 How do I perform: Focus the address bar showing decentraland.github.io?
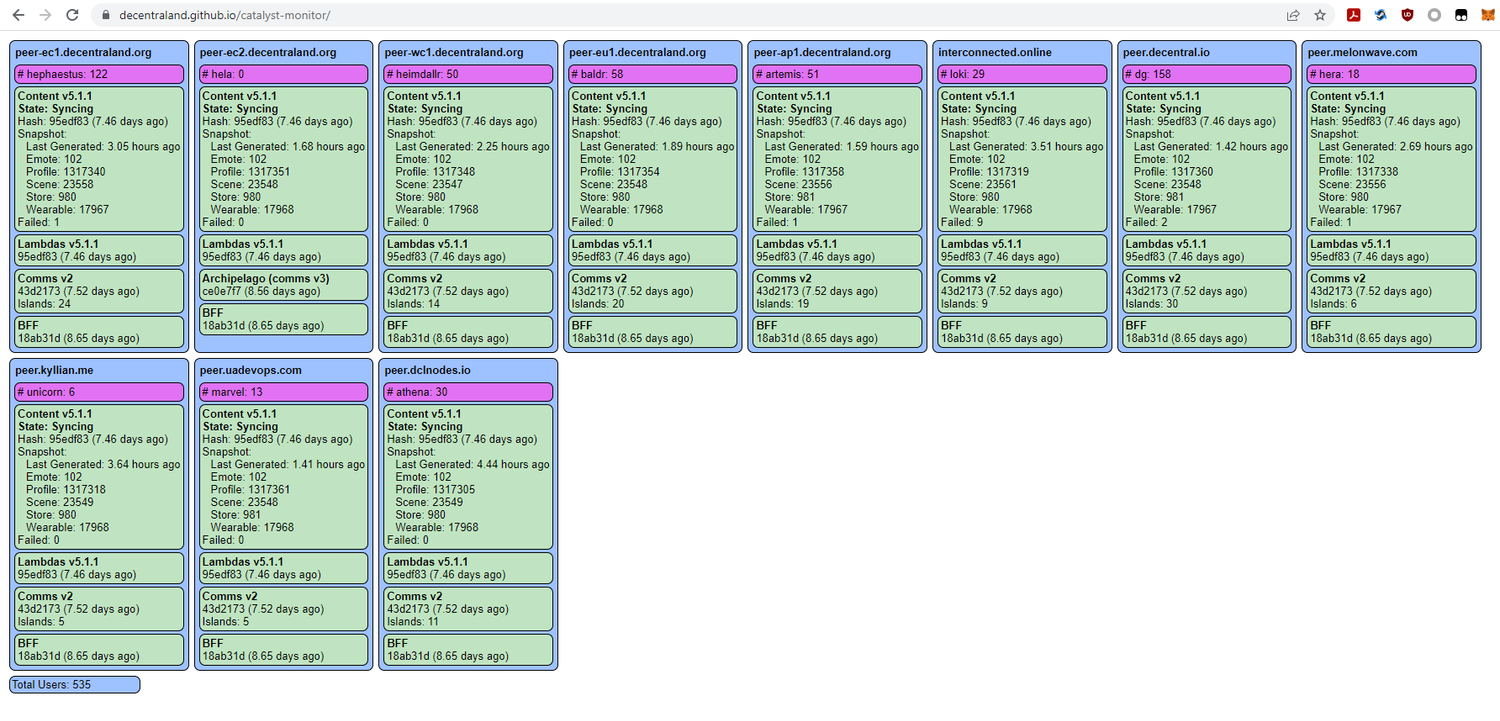(690, 15)
